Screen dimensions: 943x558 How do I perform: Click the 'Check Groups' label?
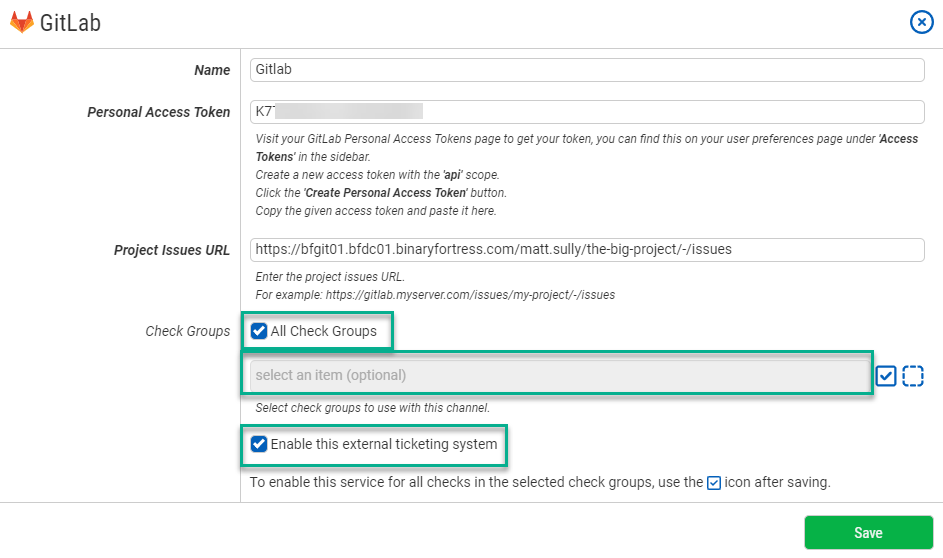point(188,331)
